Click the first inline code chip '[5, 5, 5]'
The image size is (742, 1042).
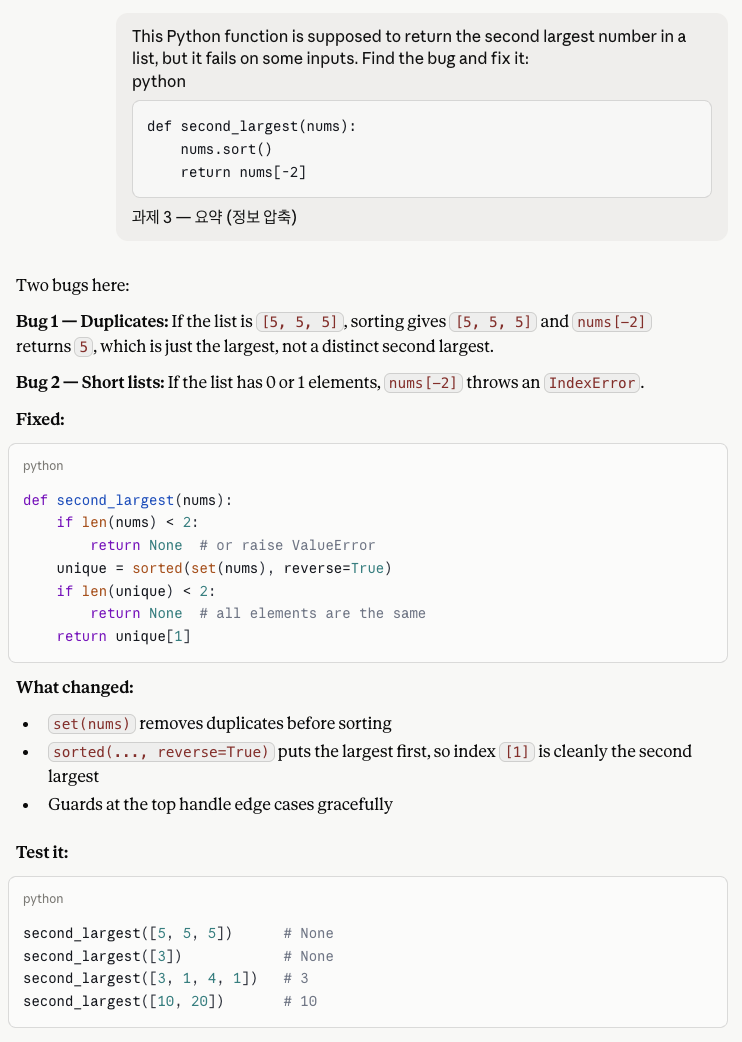(300, 322)
